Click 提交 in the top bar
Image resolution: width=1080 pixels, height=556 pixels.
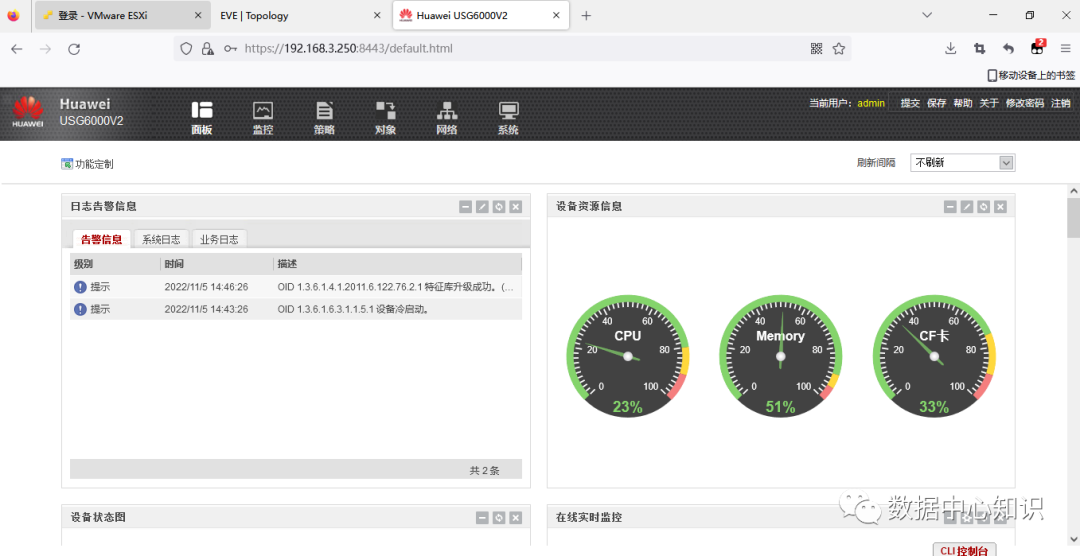(910, 103)
